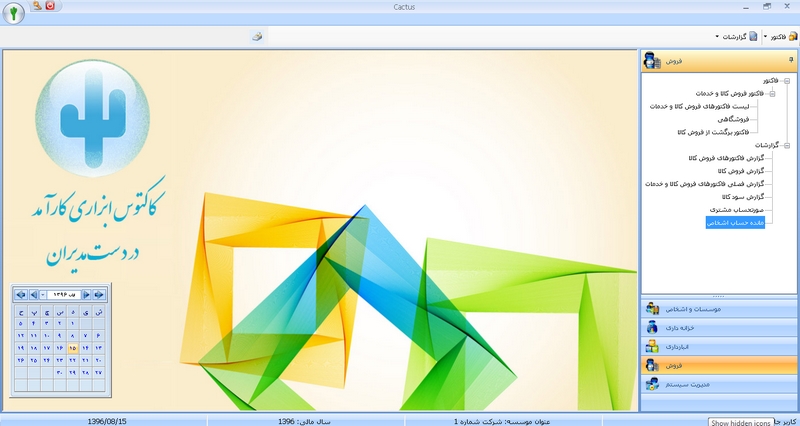The width and height of the screenshot is (800, 426).
Task: Click the گزارشات toolbar icon
Action: point(753,36)
